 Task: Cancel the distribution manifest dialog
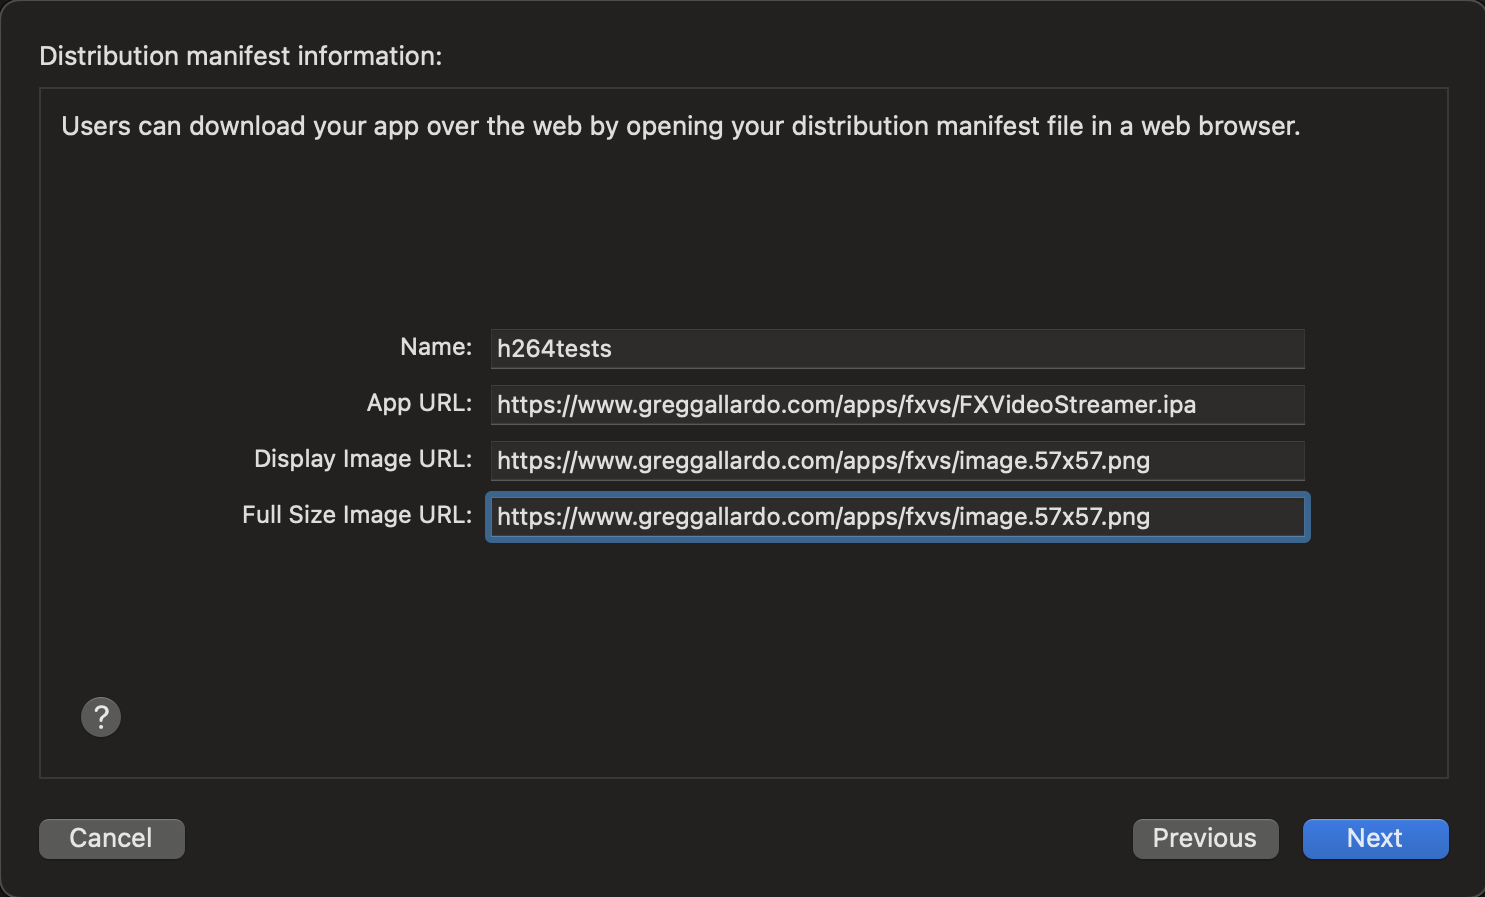pos(111,839)
